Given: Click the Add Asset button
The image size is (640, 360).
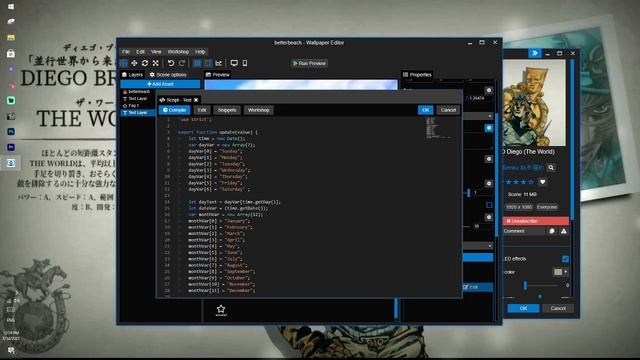Looking at the screenshot, I should [160, 84].
